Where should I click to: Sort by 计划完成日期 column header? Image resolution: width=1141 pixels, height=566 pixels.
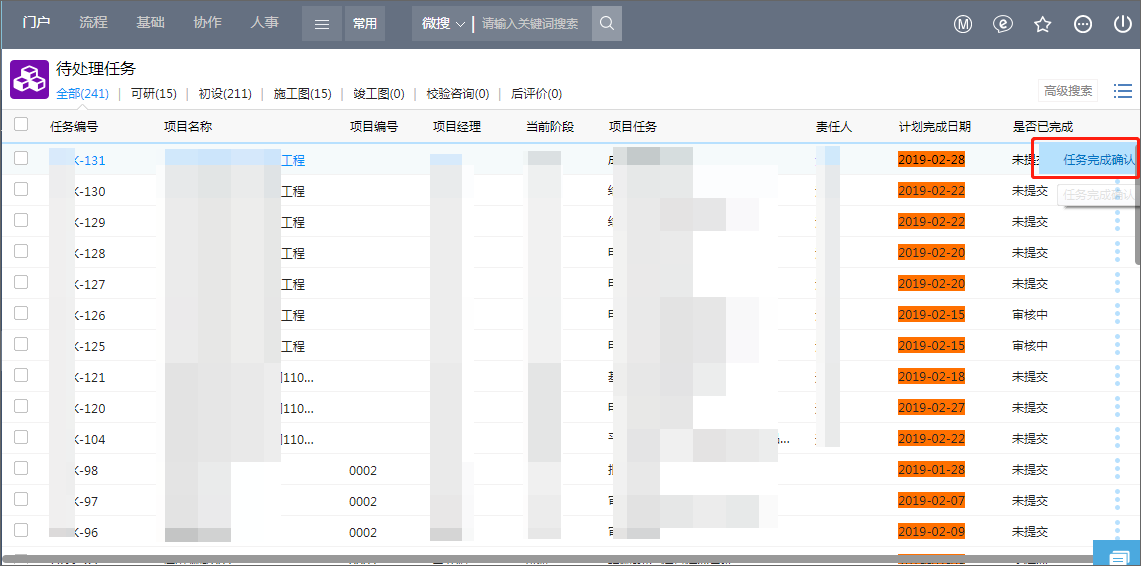[x=934, y=127]
